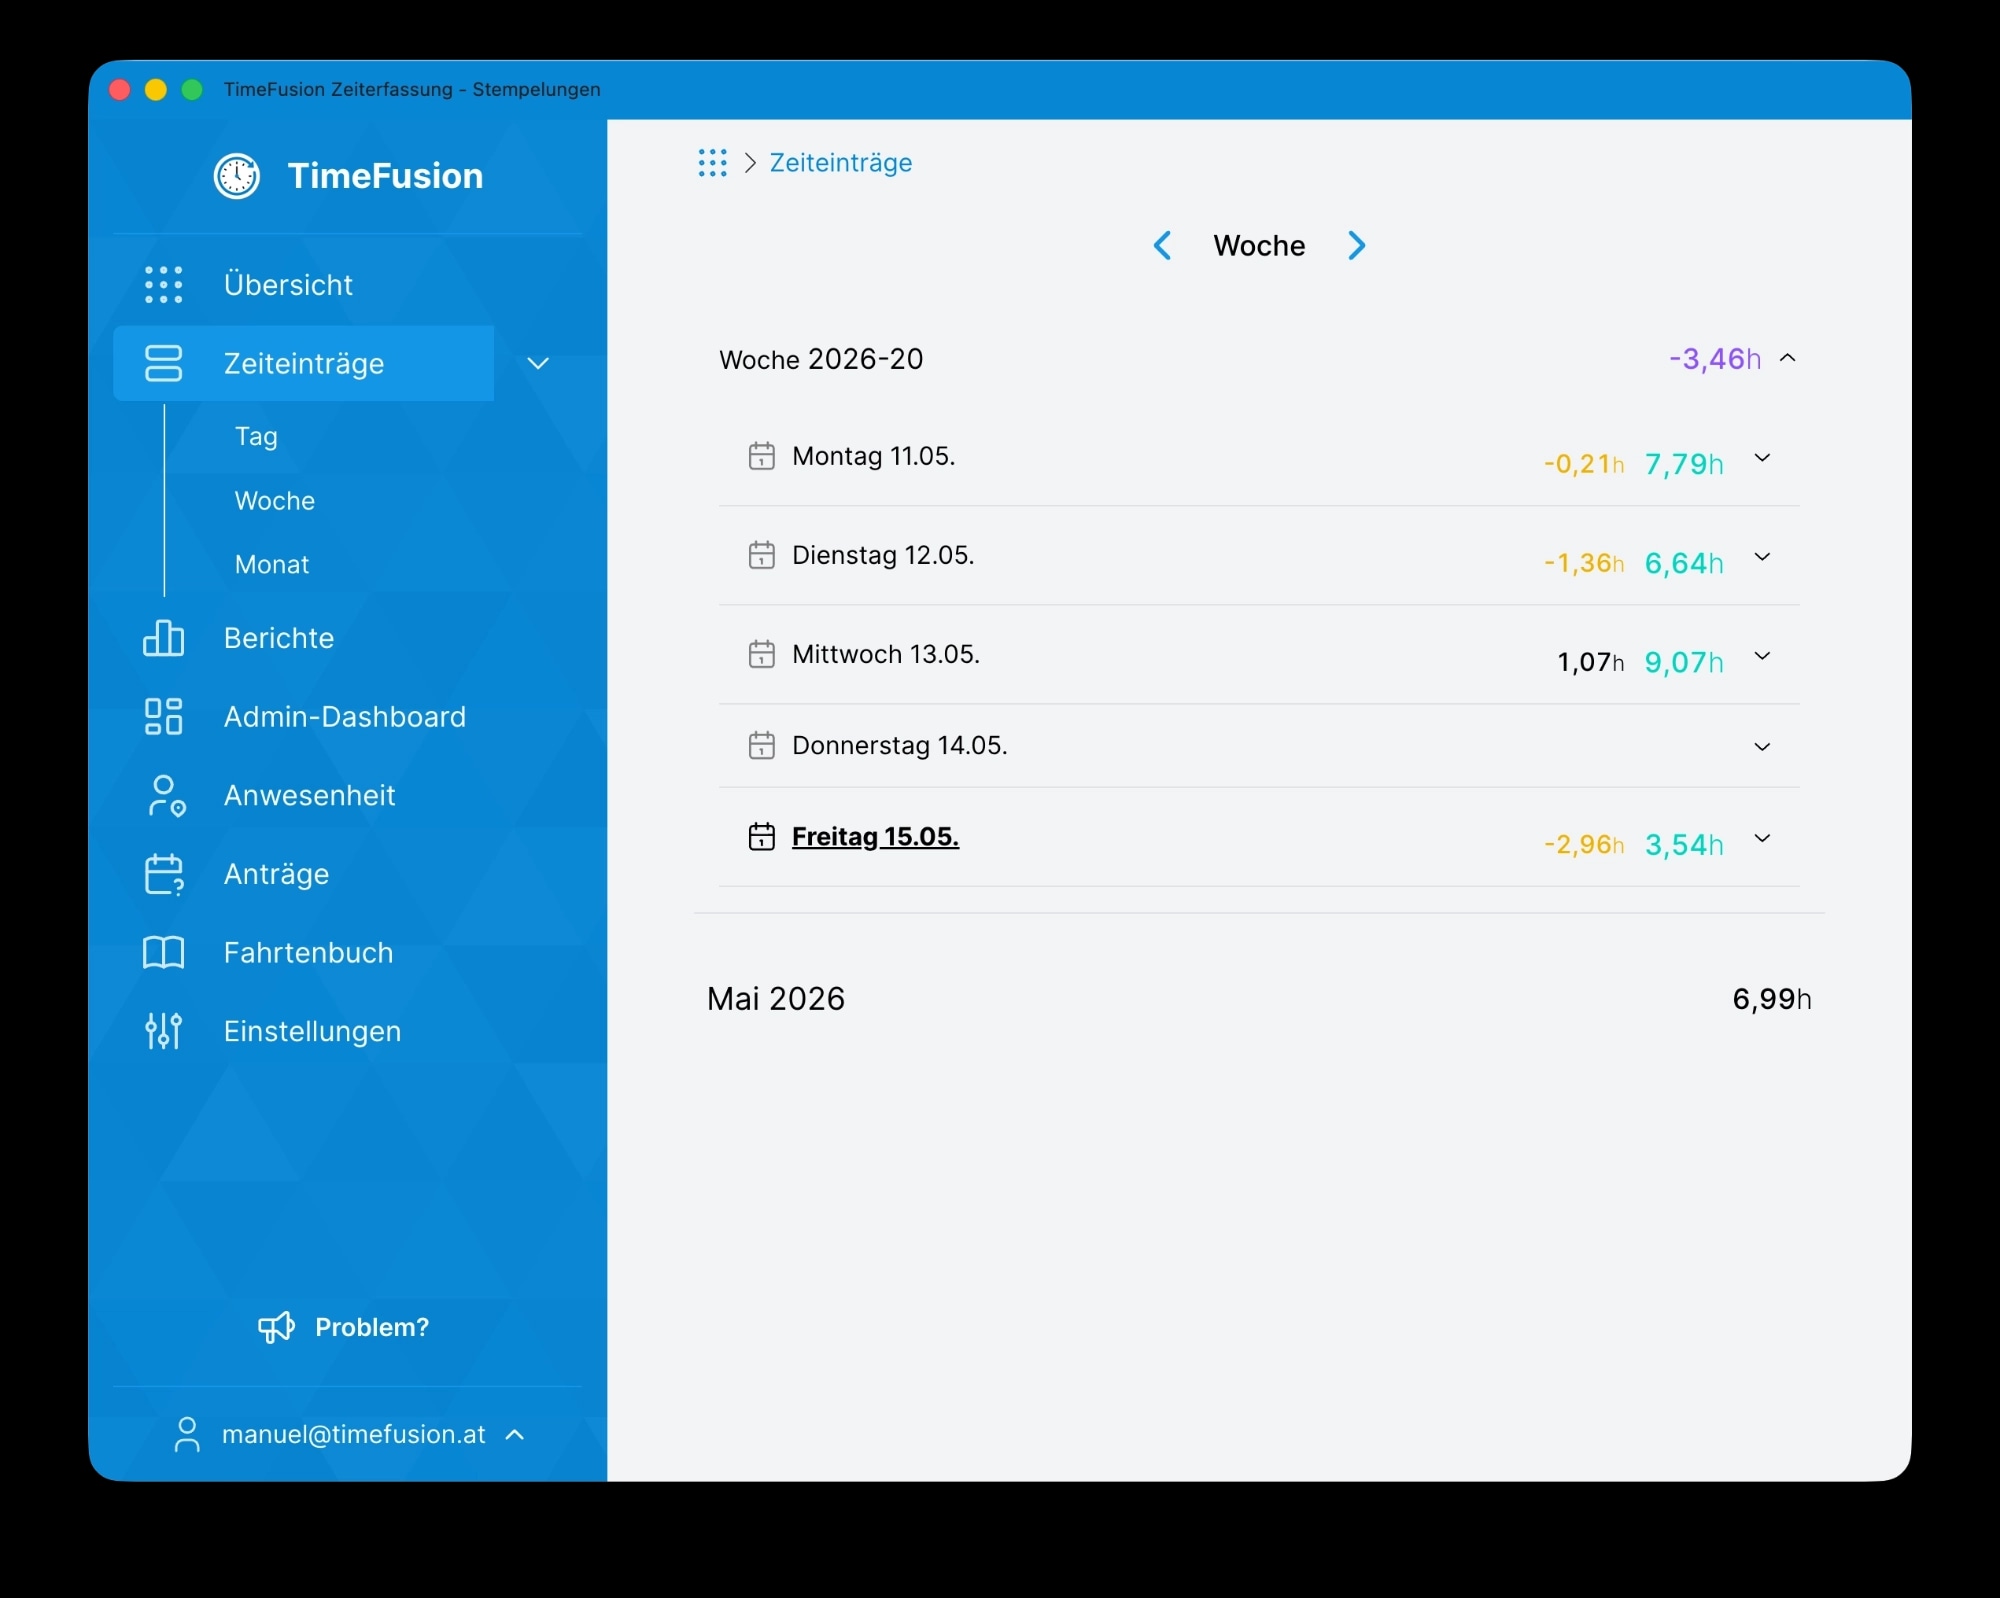The height and width of the screenshot is (1598, 2000).
Task: Click the monthly total 6,99h
Action: click(x=1772, y=999)
